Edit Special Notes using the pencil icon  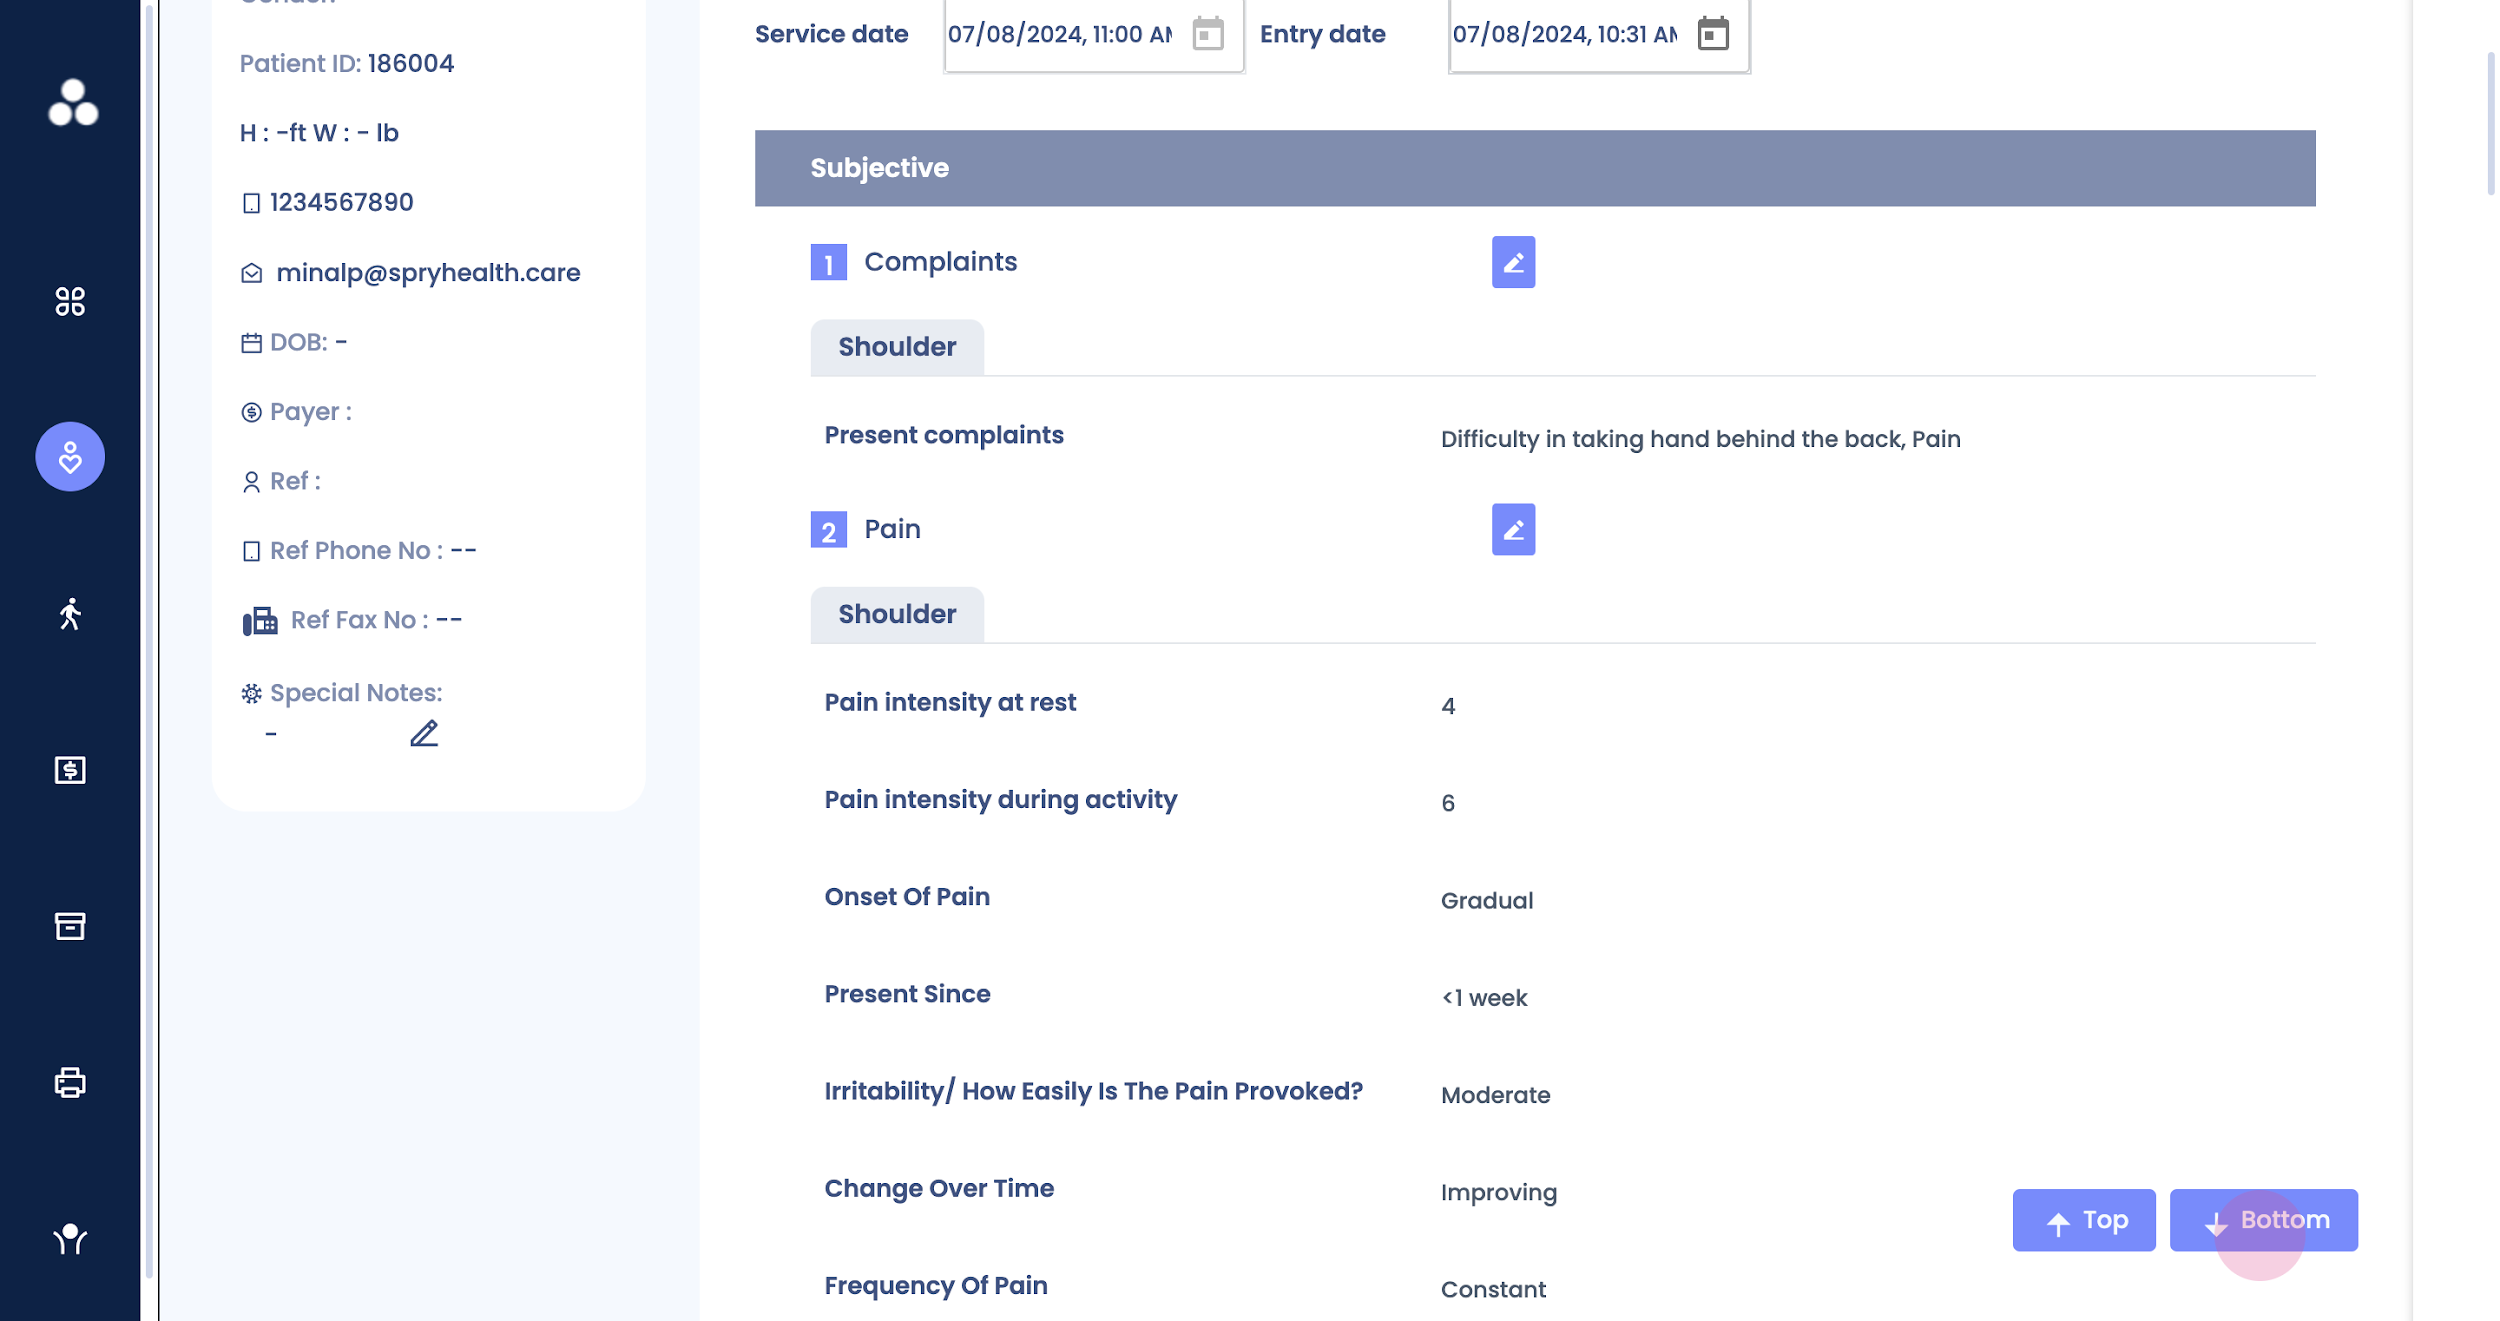(424, 734)
